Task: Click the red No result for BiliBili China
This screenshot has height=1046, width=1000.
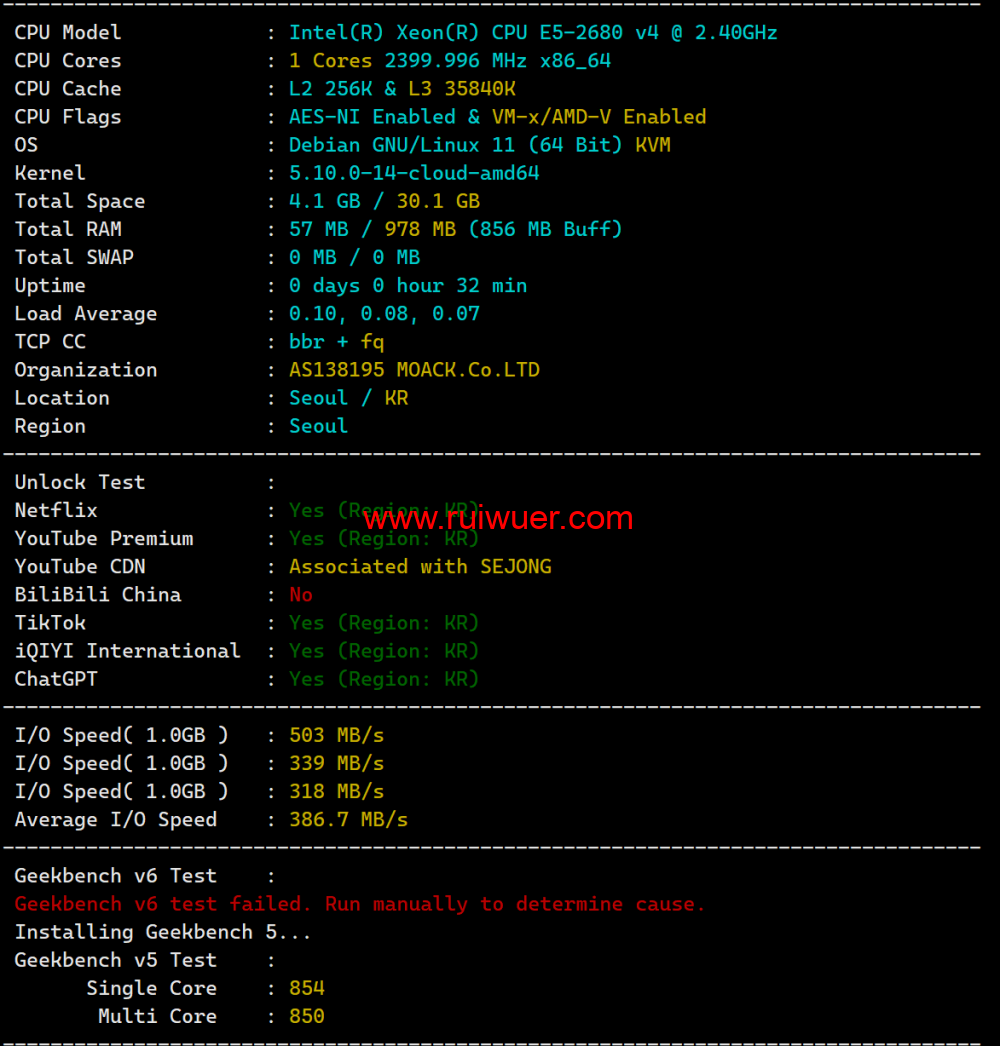Action: [301, 594]
